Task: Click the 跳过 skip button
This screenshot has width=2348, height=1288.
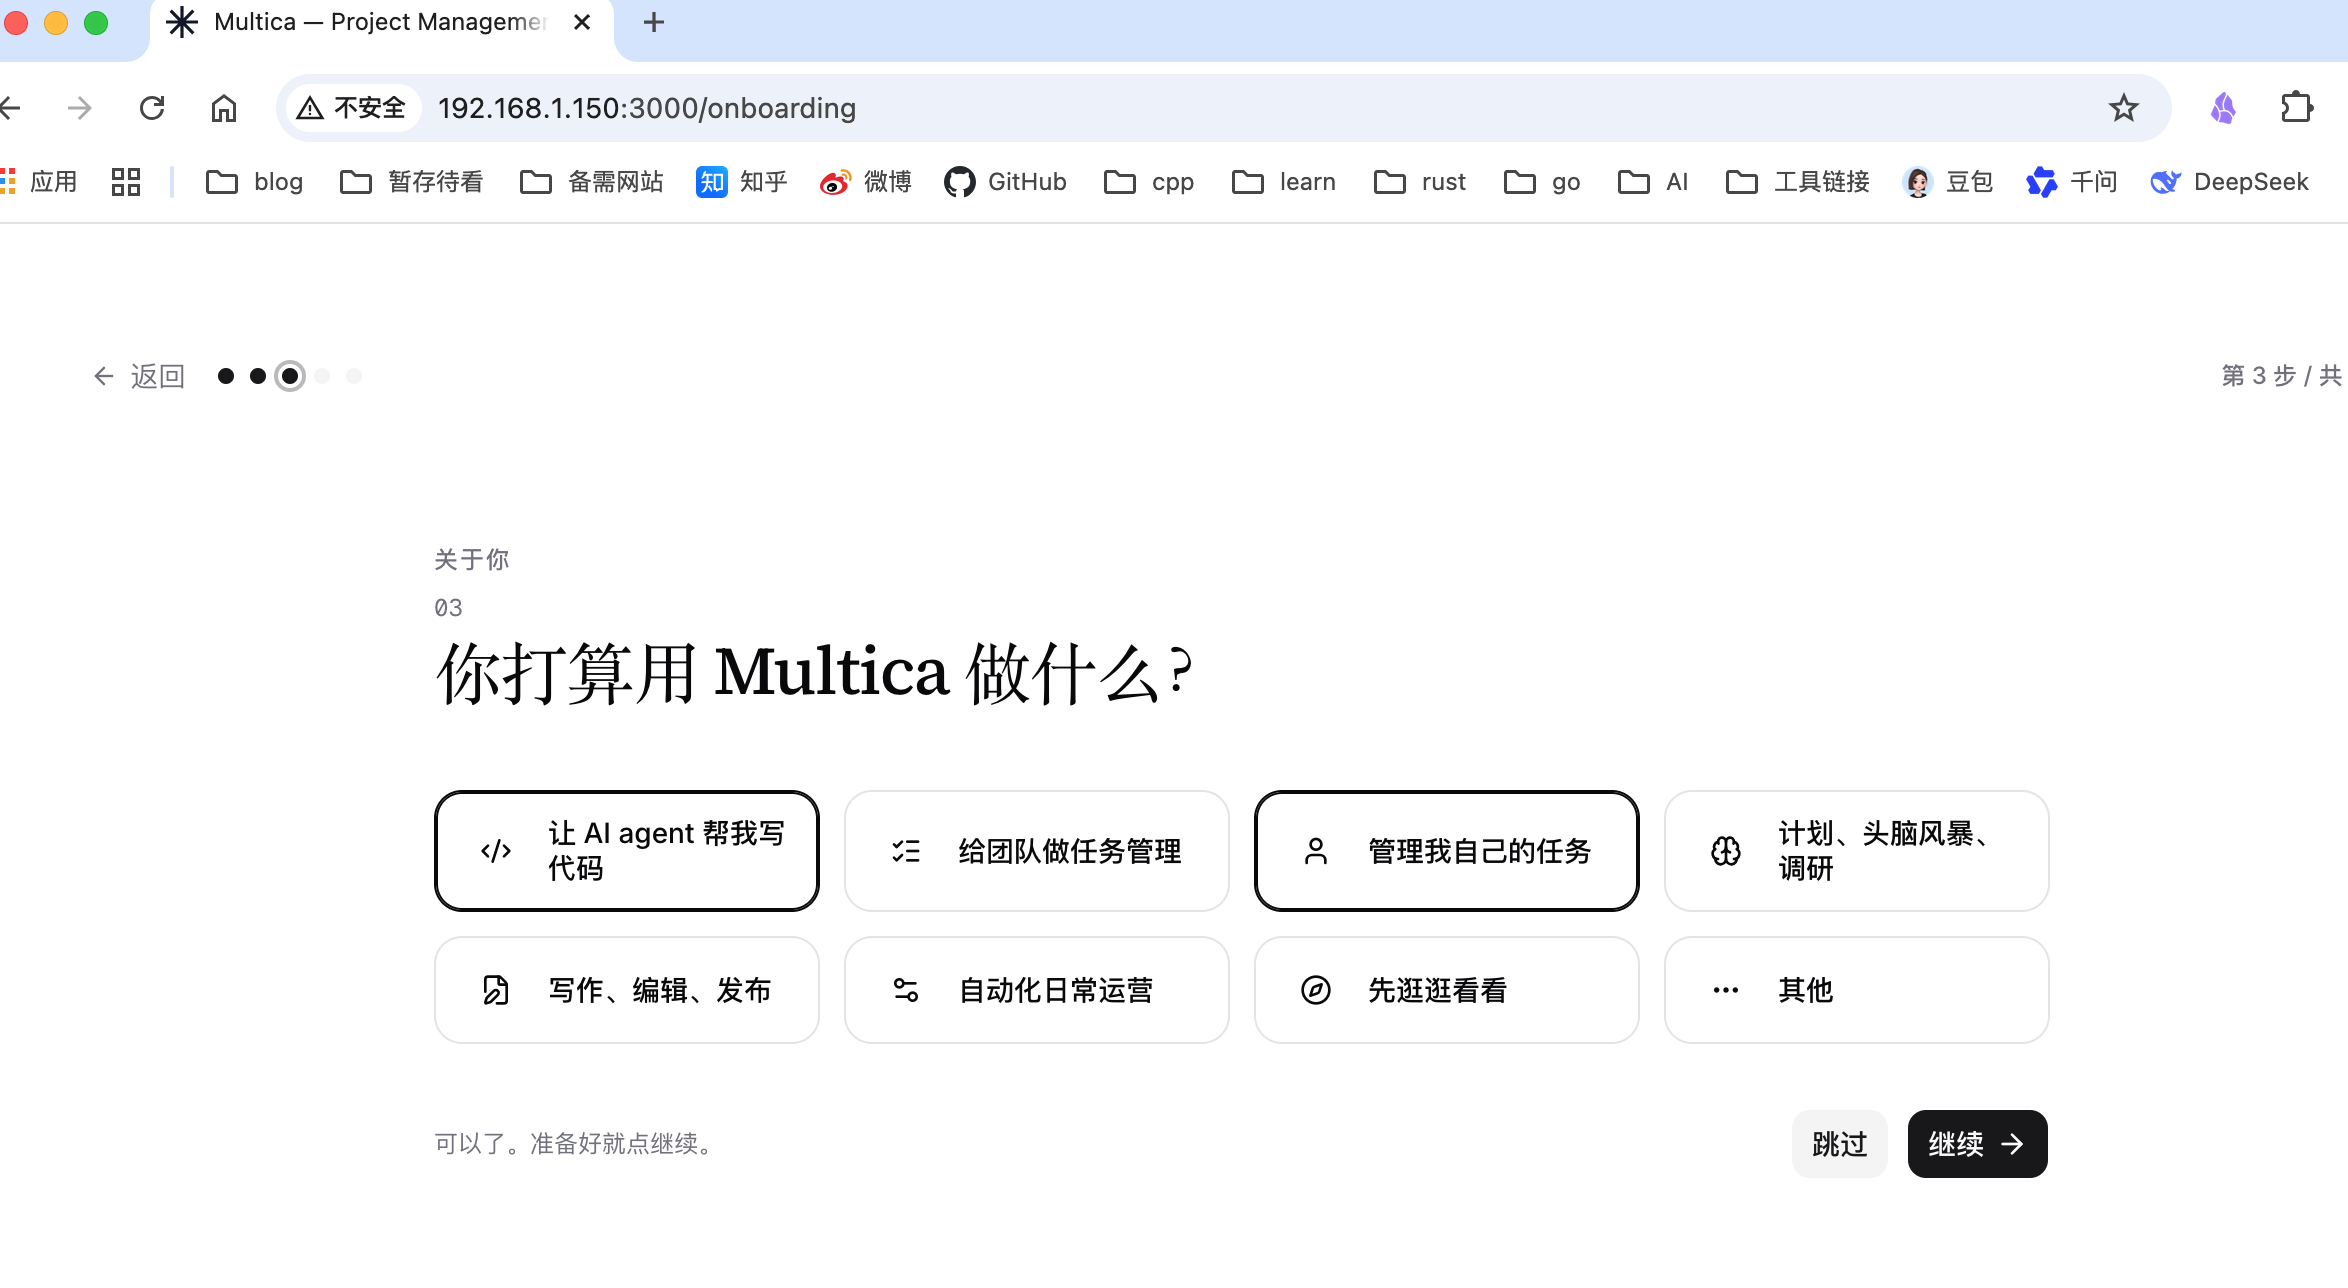Action: coord(1839,1144)
